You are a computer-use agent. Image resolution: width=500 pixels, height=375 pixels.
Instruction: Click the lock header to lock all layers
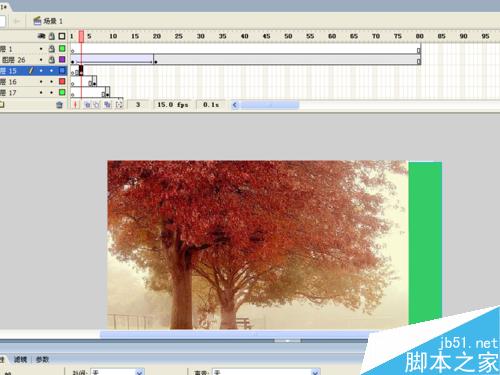tap(52, 36)
